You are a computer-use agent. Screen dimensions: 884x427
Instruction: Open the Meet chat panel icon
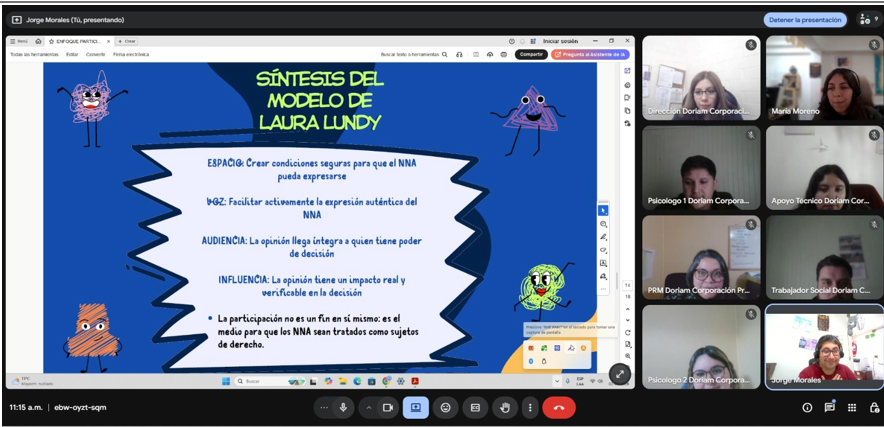tap(829, 407)
